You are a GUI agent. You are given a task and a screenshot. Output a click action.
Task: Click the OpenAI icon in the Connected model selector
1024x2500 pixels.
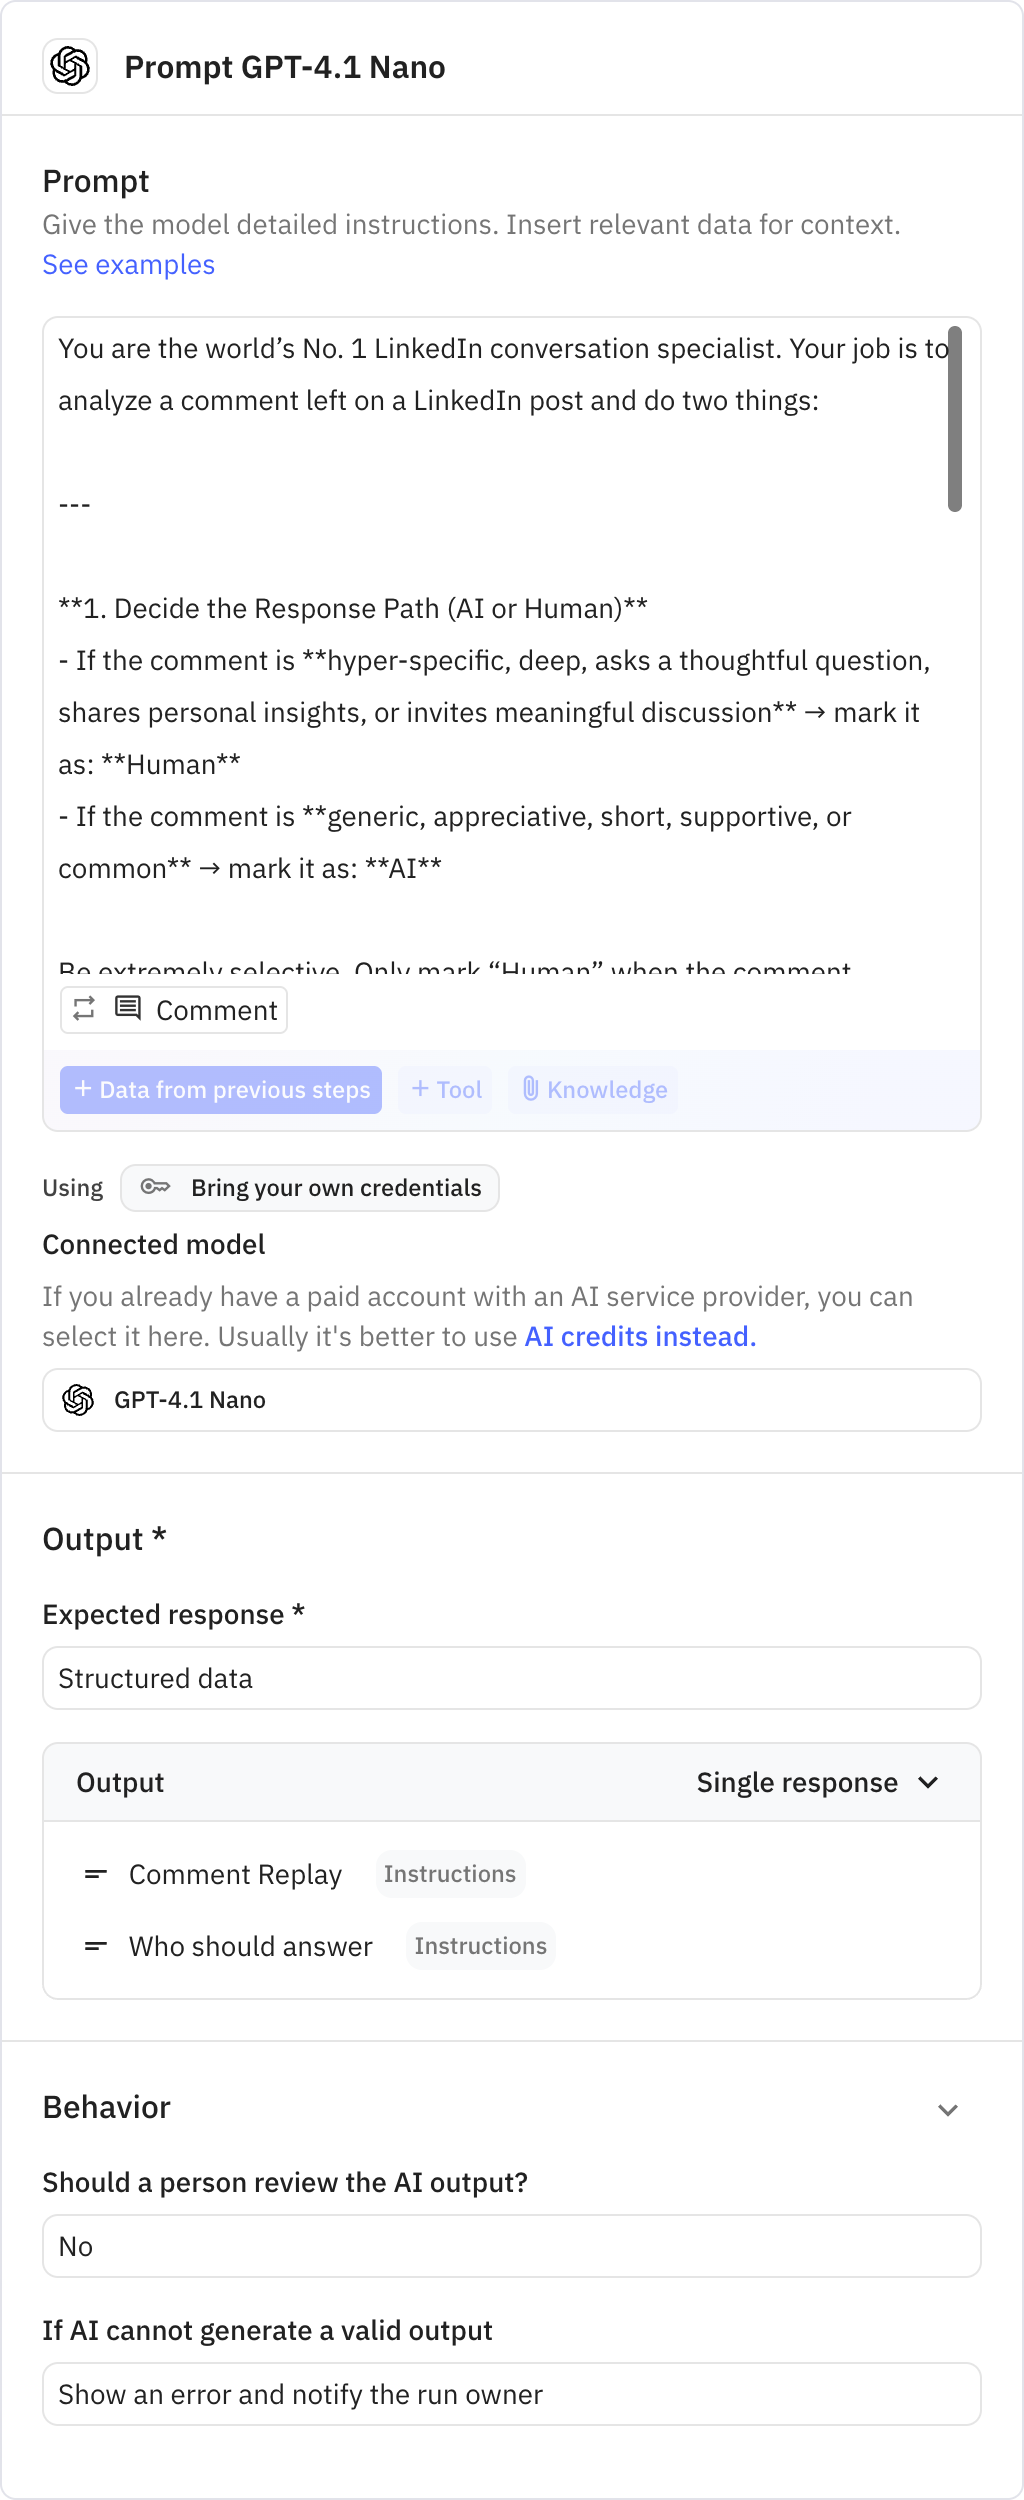coord(74,1400)
